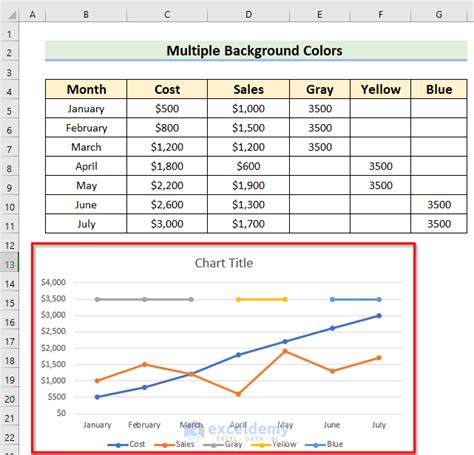Click the 'Sales' header cell

(248, 89)
